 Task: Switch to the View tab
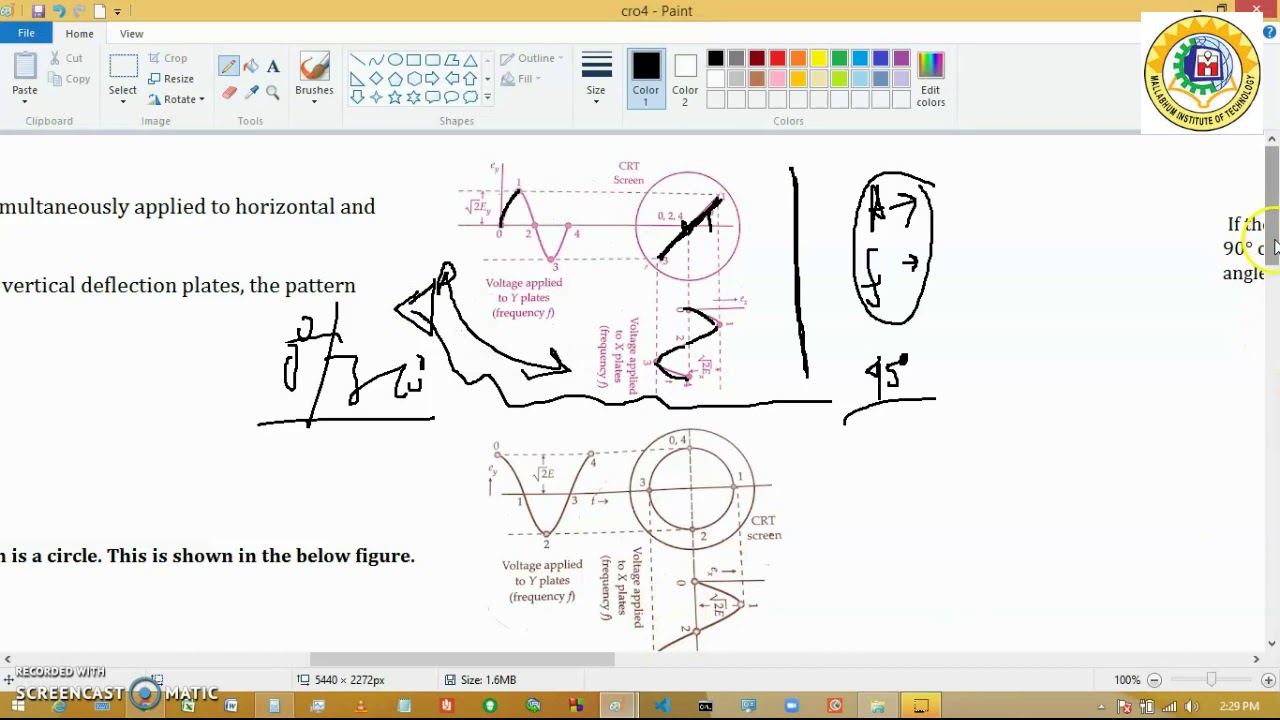[131, 33]
